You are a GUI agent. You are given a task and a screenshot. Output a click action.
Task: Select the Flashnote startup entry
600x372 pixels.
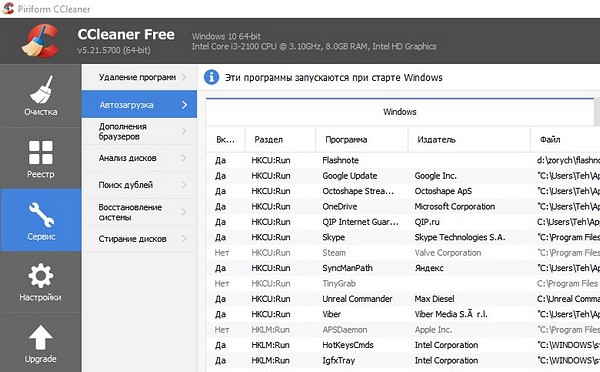(403, 160)
